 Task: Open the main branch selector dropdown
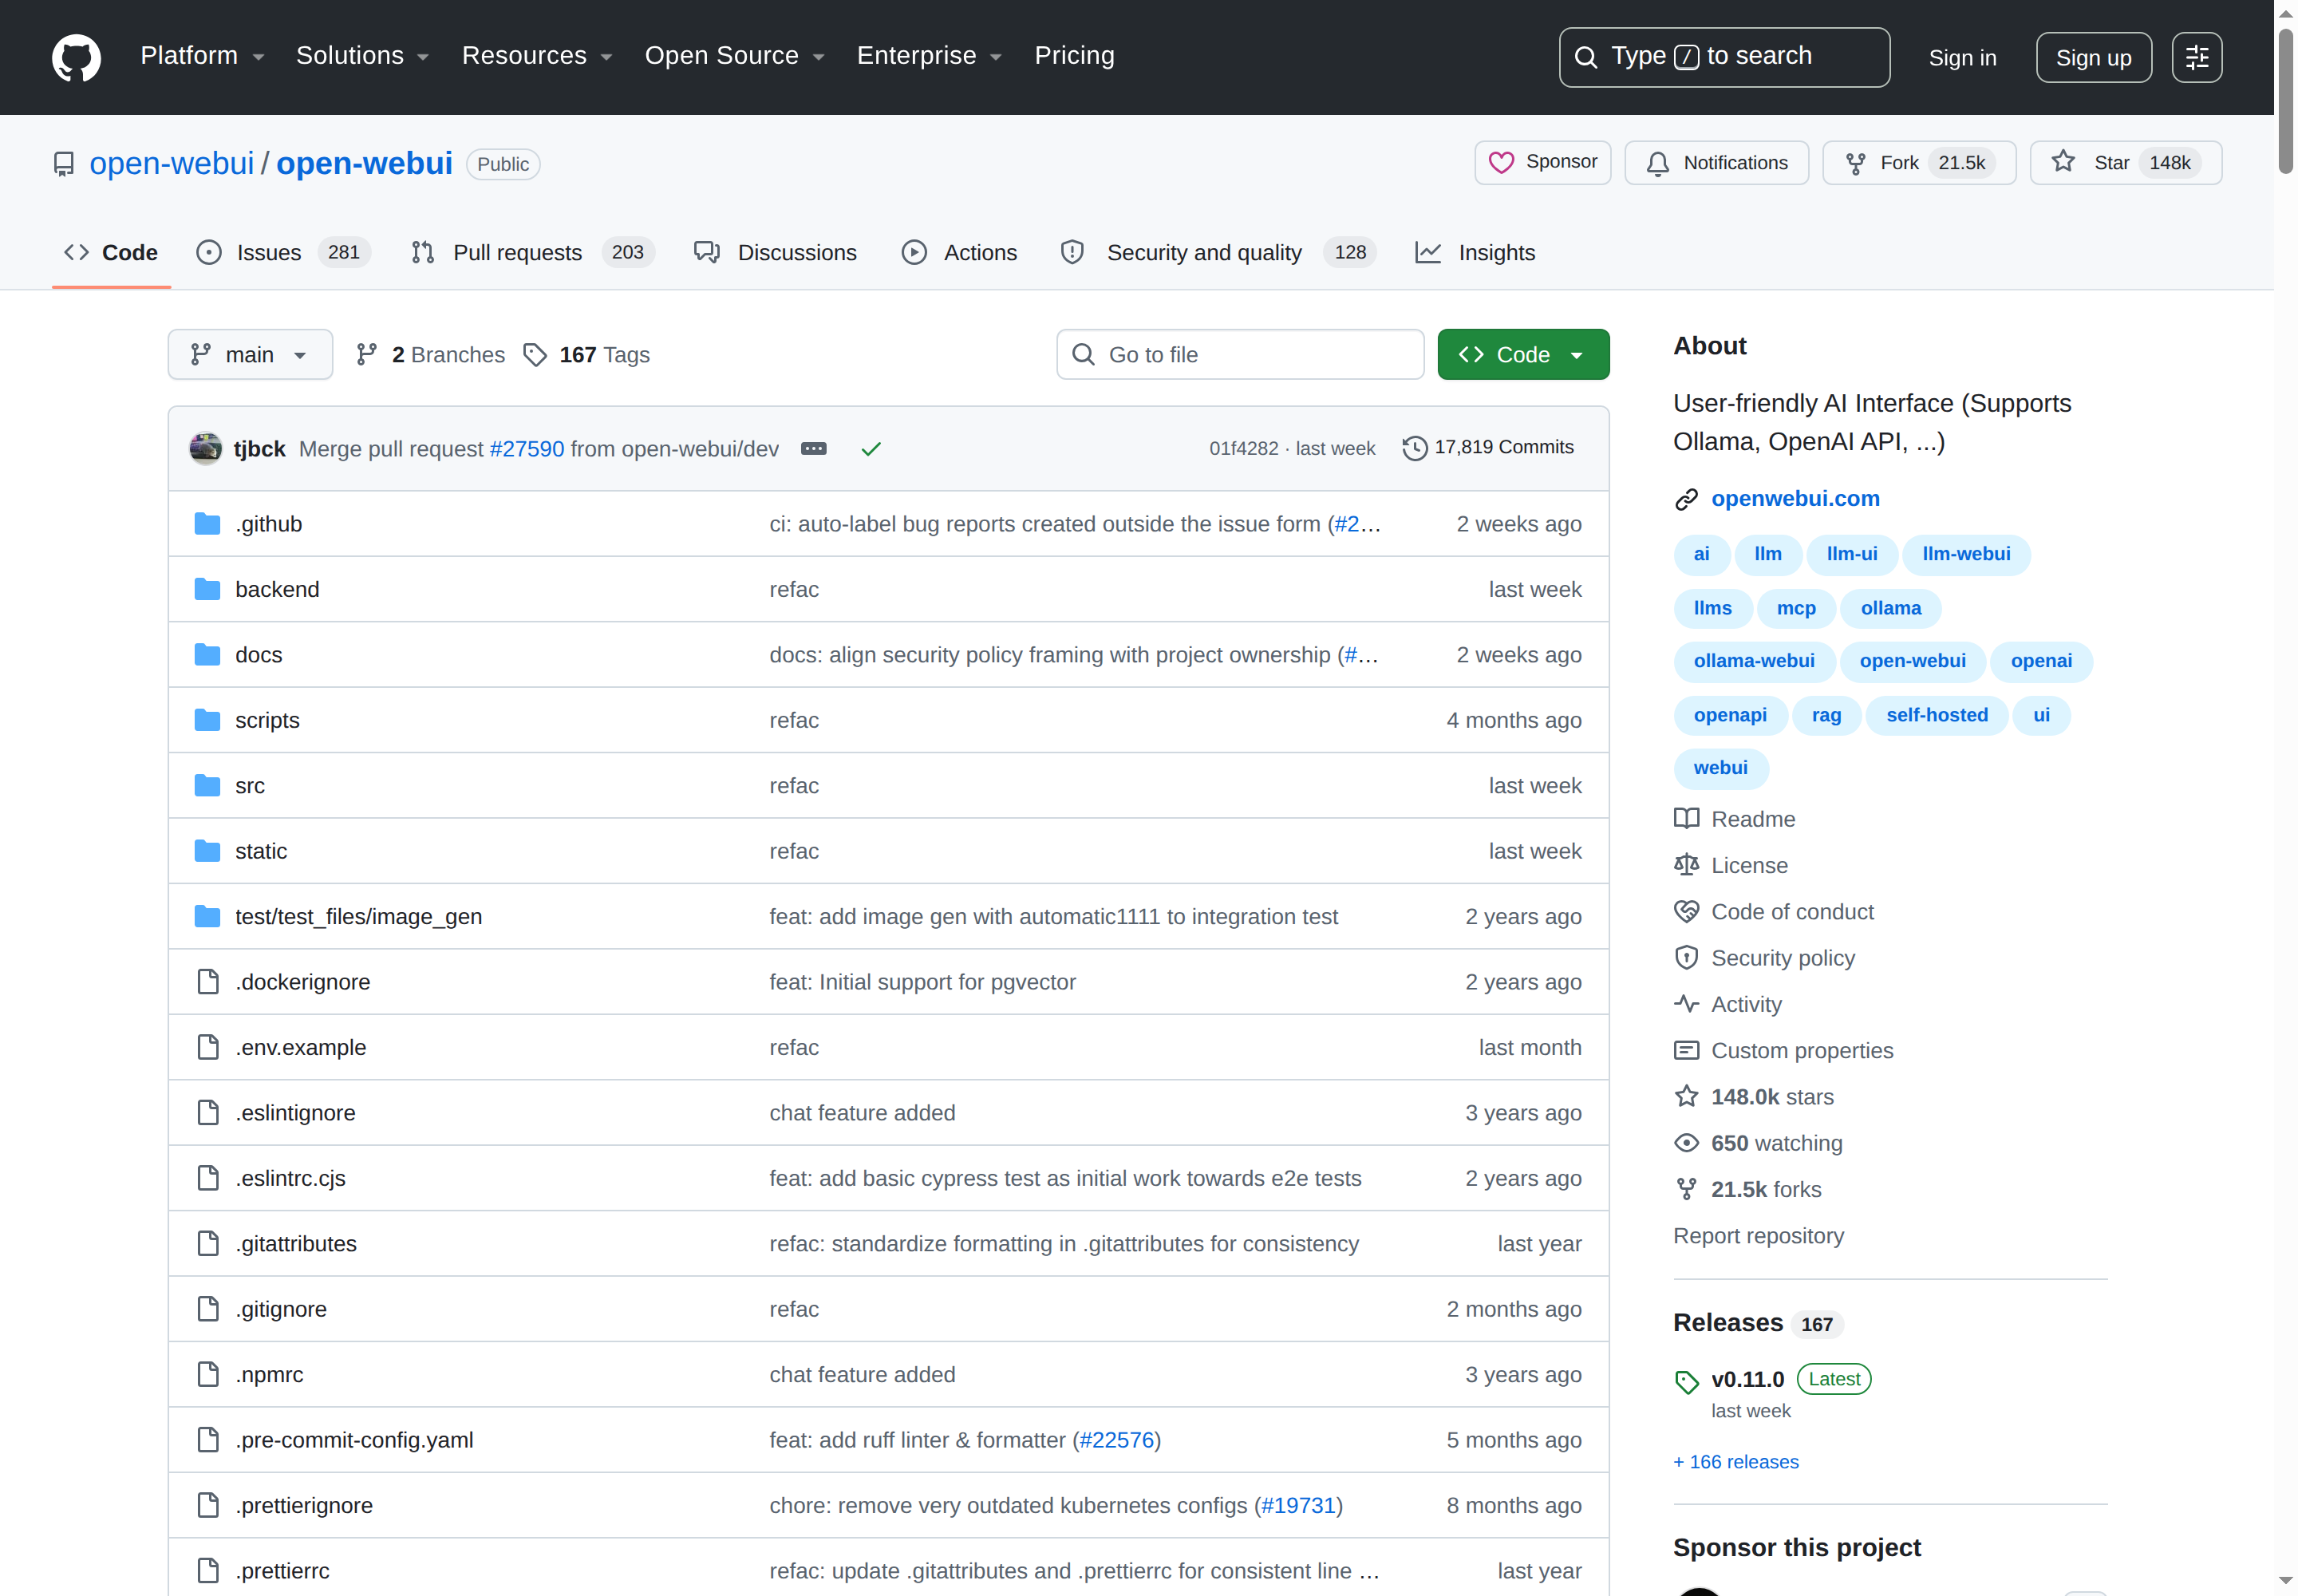[x=250, y=355]
